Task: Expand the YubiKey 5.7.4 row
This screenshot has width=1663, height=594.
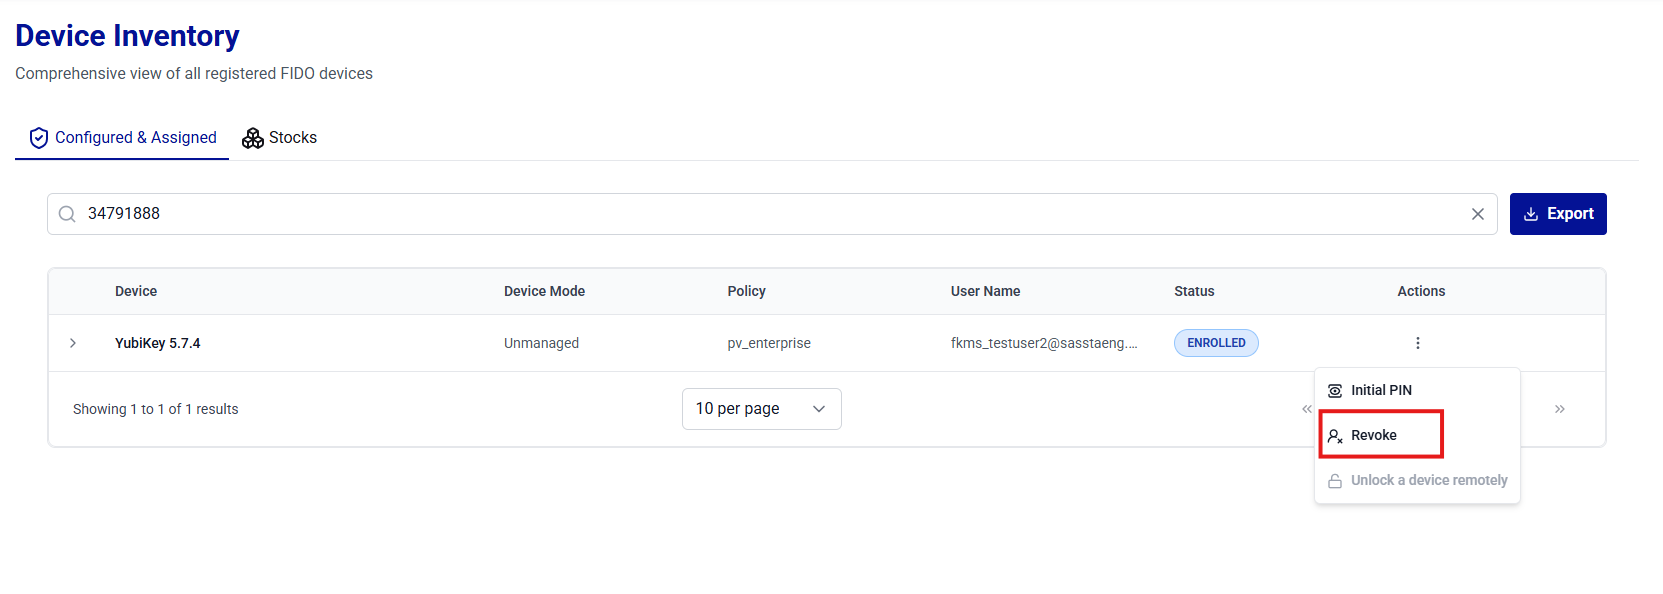Action: tap(73, 343)
